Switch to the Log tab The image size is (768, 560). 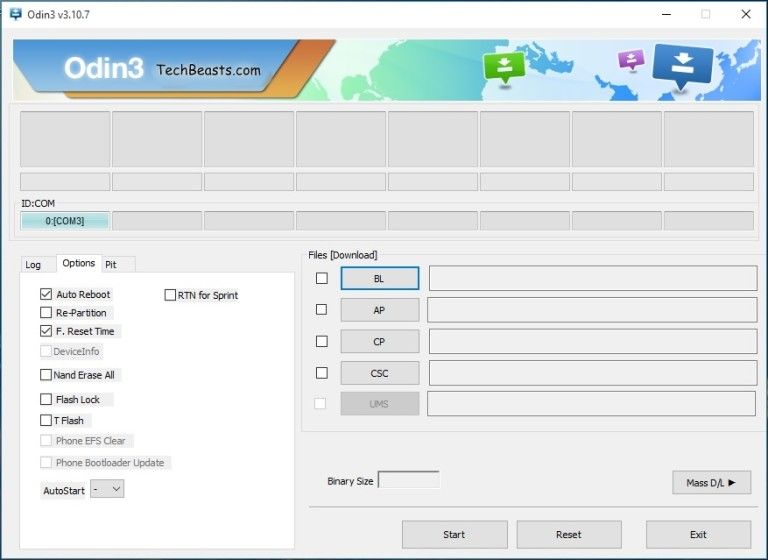pos(33,265)
